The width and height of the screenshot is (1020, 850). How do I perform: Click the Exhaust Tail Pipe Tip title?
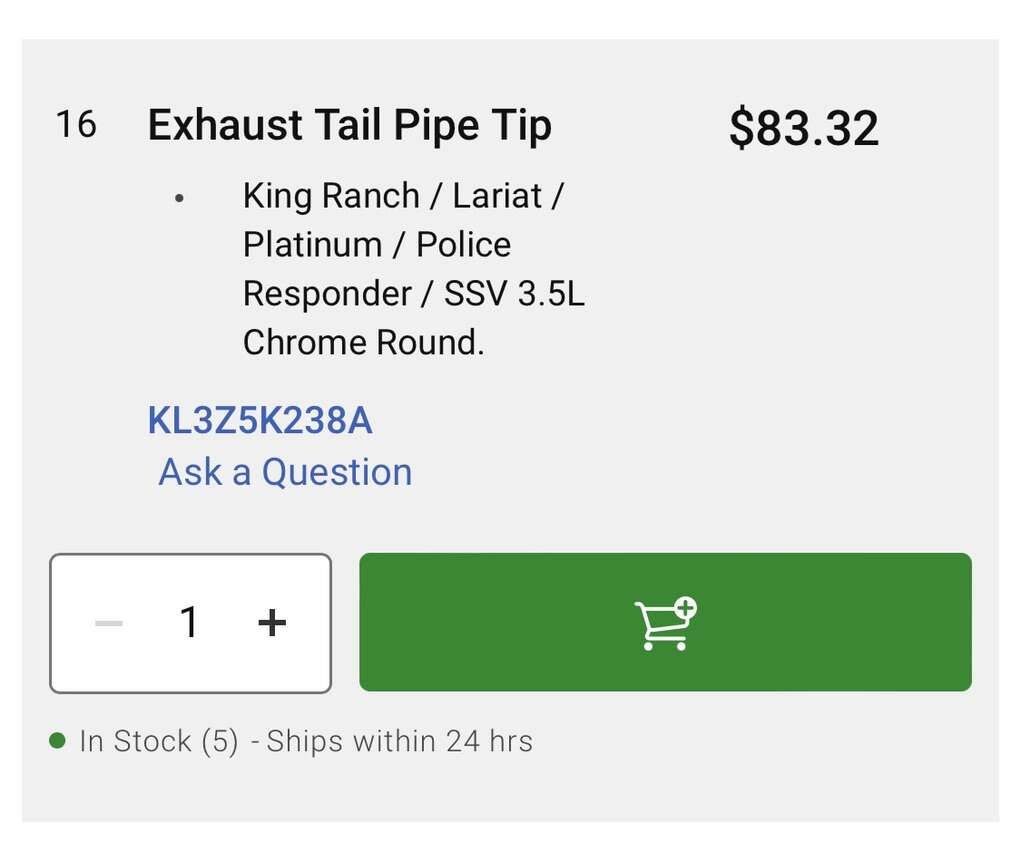(349, 126)
